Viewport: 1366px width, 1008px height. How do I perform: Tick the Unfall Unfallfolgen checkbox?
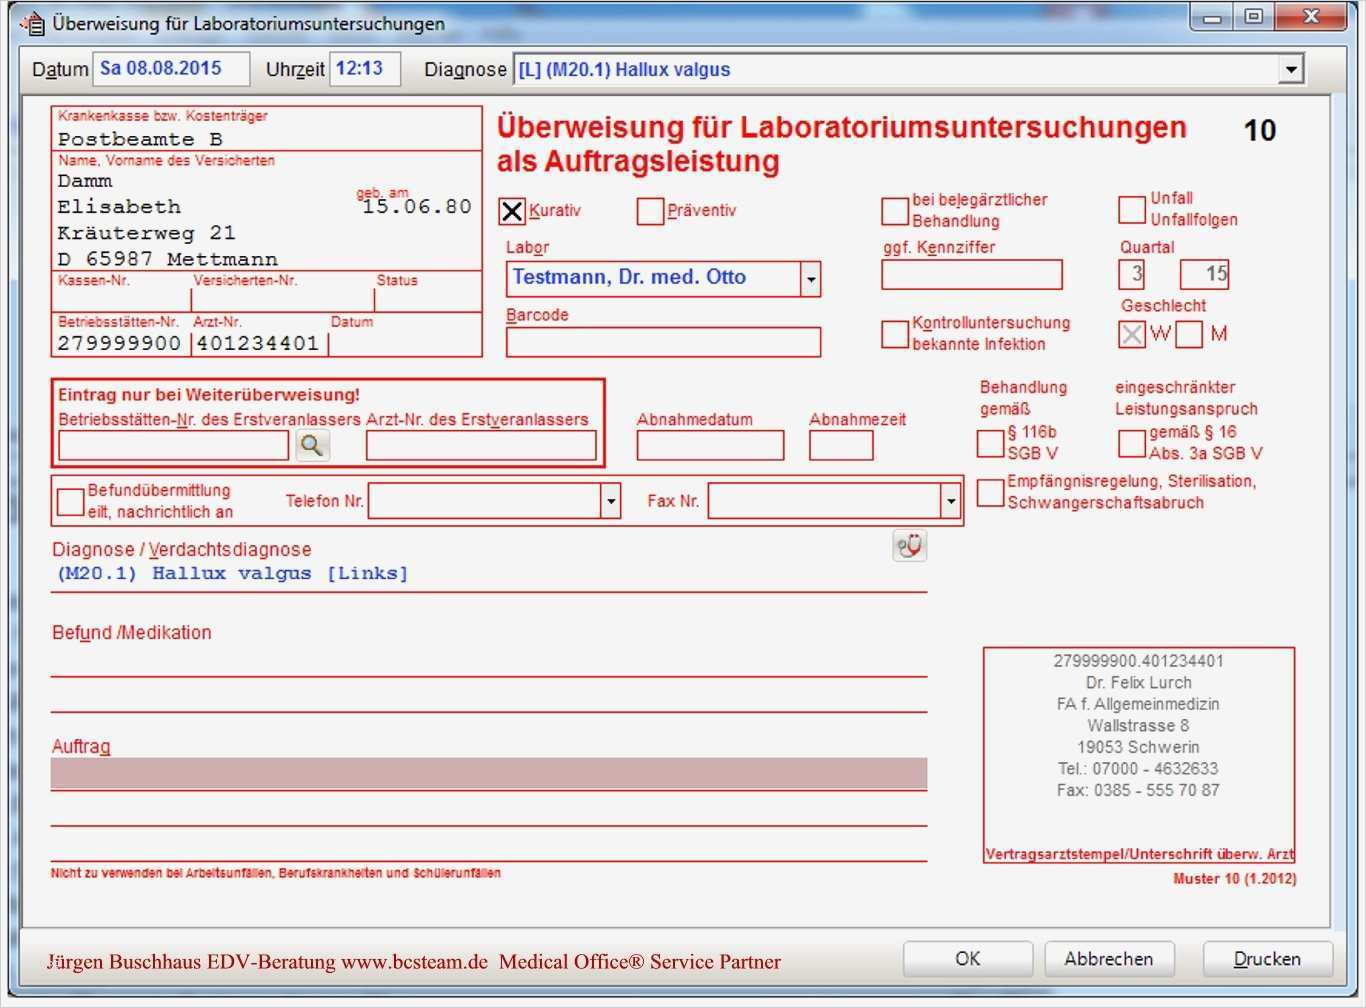pos(1131,209)
